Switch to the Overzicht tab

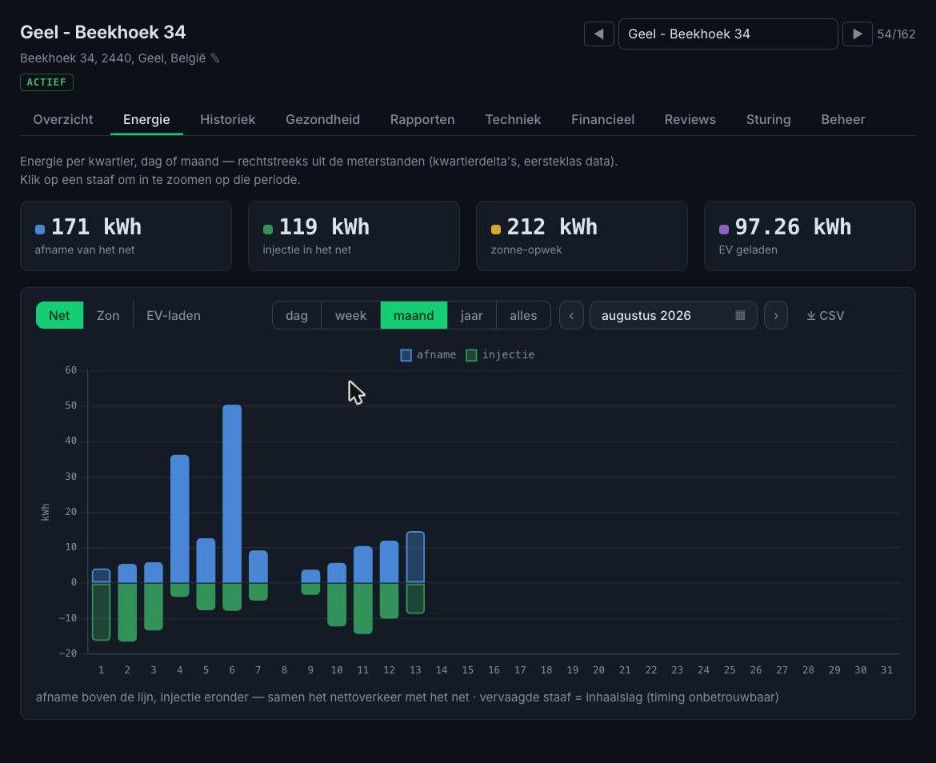point(63,119)
